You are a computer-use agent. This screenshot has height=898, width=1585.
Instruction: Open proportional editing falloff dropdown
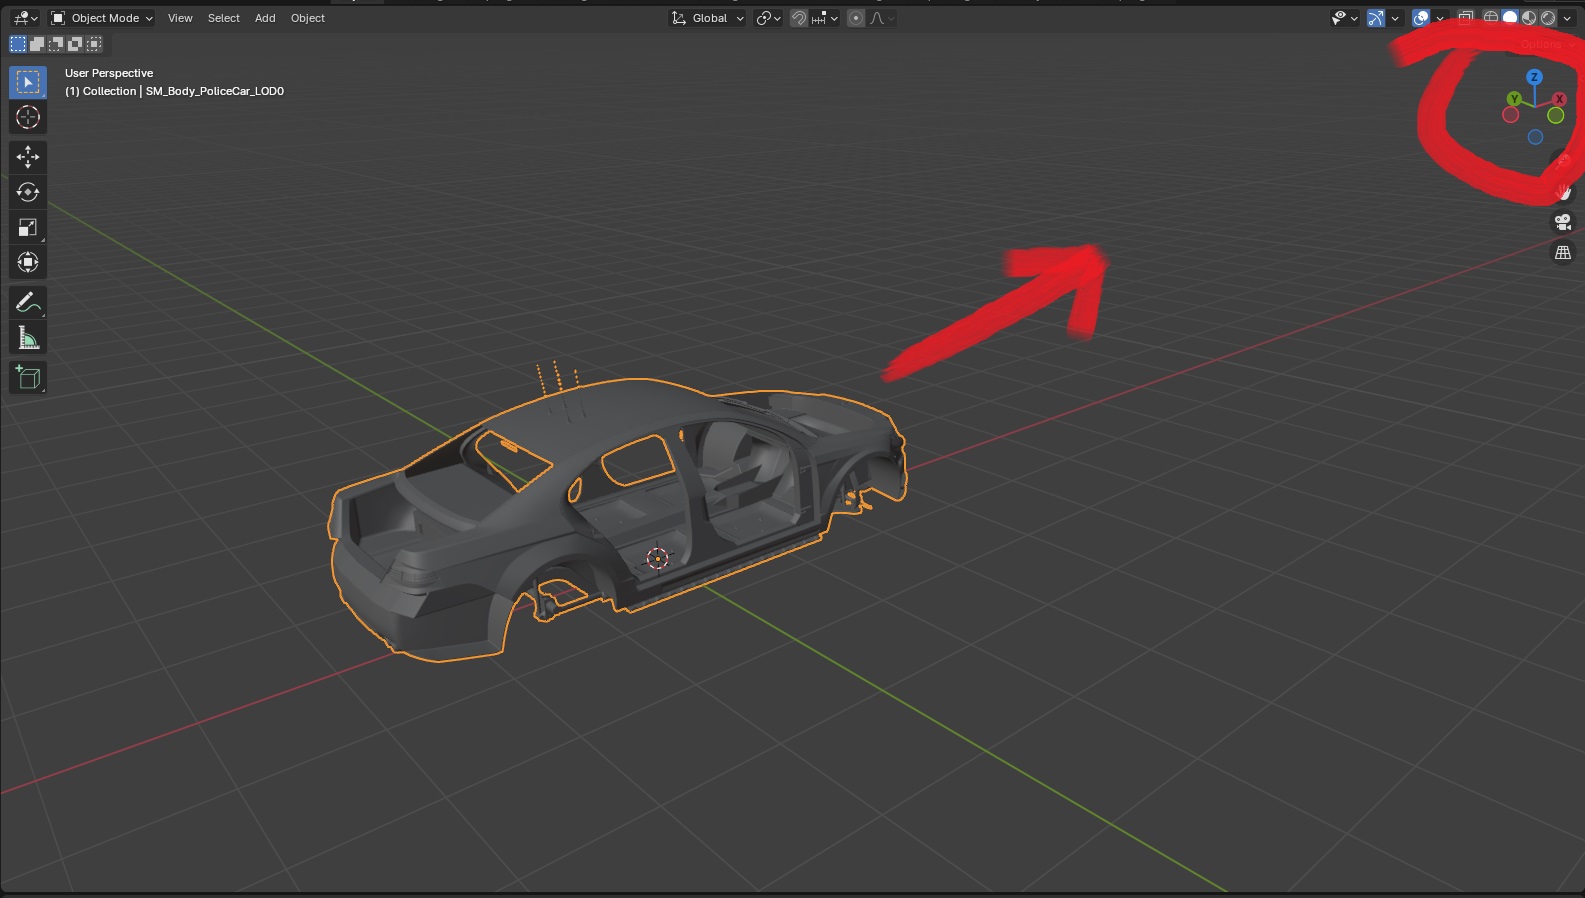(882, 18)
